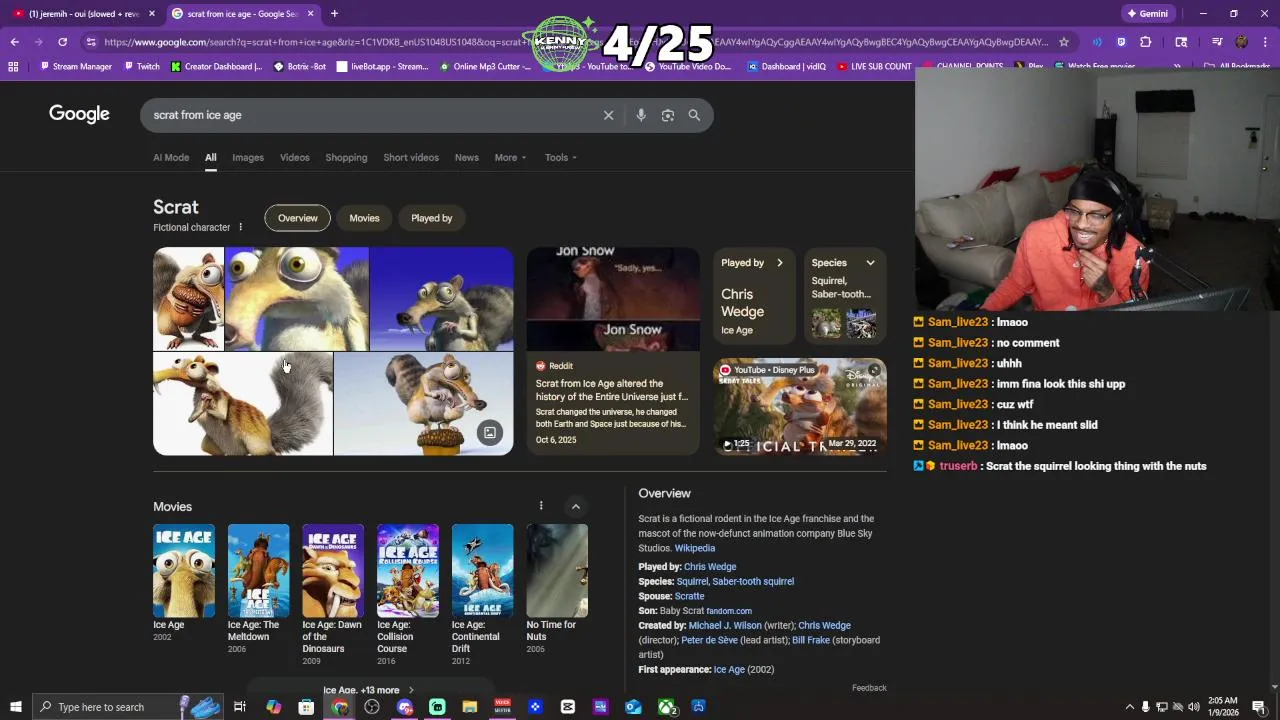
Task: Select the Played by chip
Action: pyautogui.click(x=432, y=218)
